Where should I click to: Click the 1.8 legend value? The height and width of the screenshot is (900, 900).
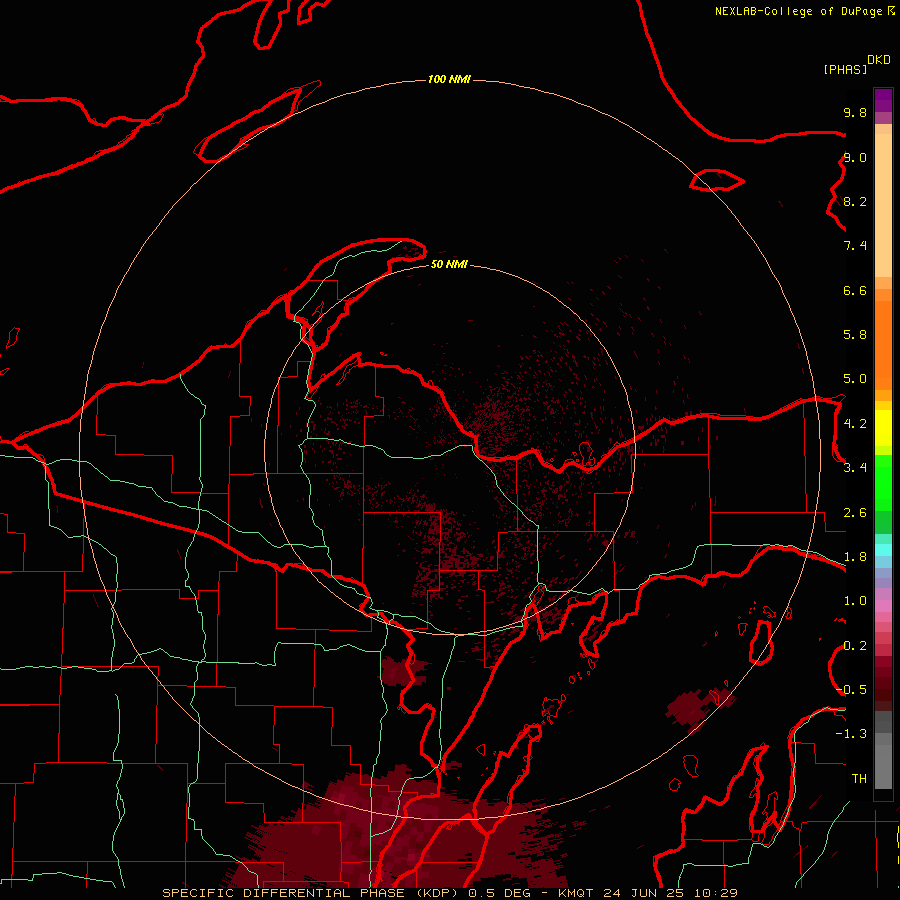[x=855, y=556]
